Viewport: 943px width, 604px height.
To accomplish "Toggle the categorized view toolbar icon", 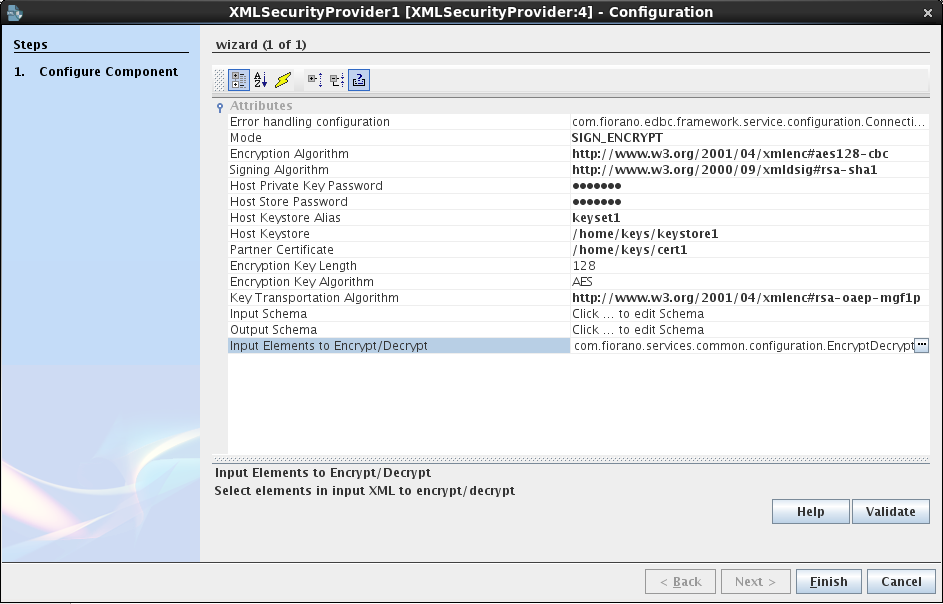I will [x=239, y=80].
